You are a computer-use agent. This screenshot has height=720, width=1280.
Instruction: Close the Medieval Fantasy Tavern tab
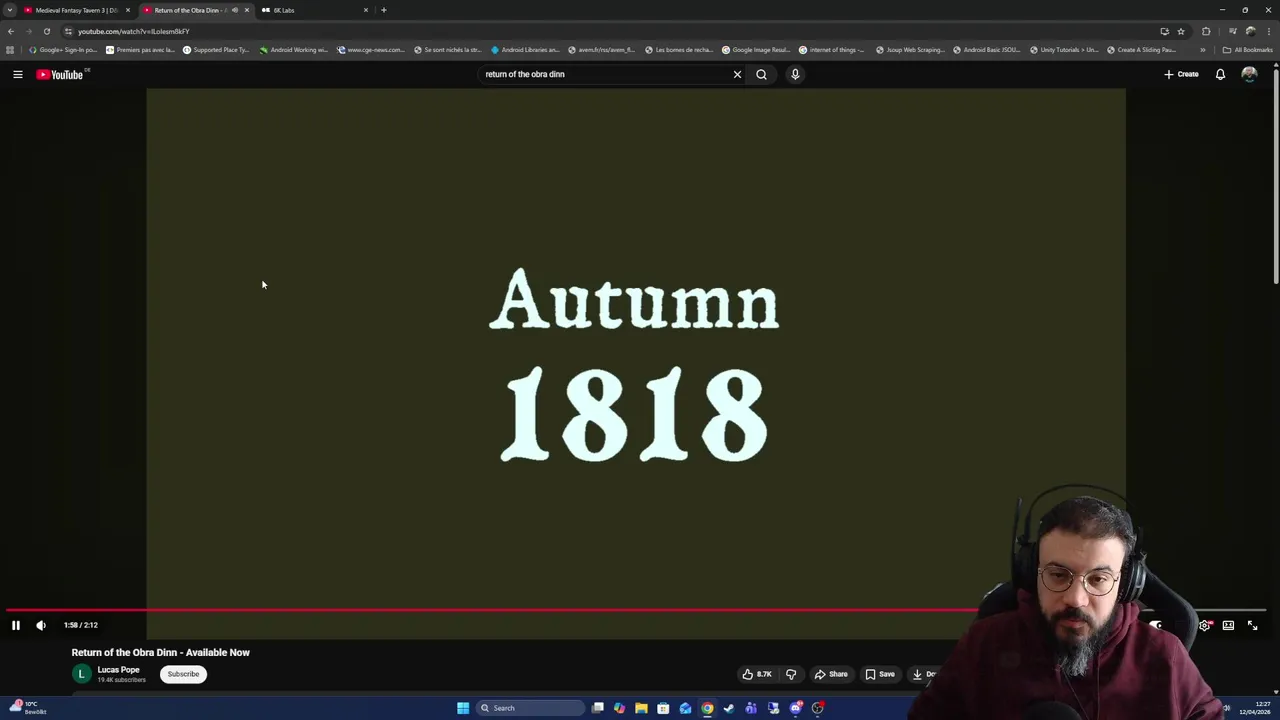coord(128,10)
